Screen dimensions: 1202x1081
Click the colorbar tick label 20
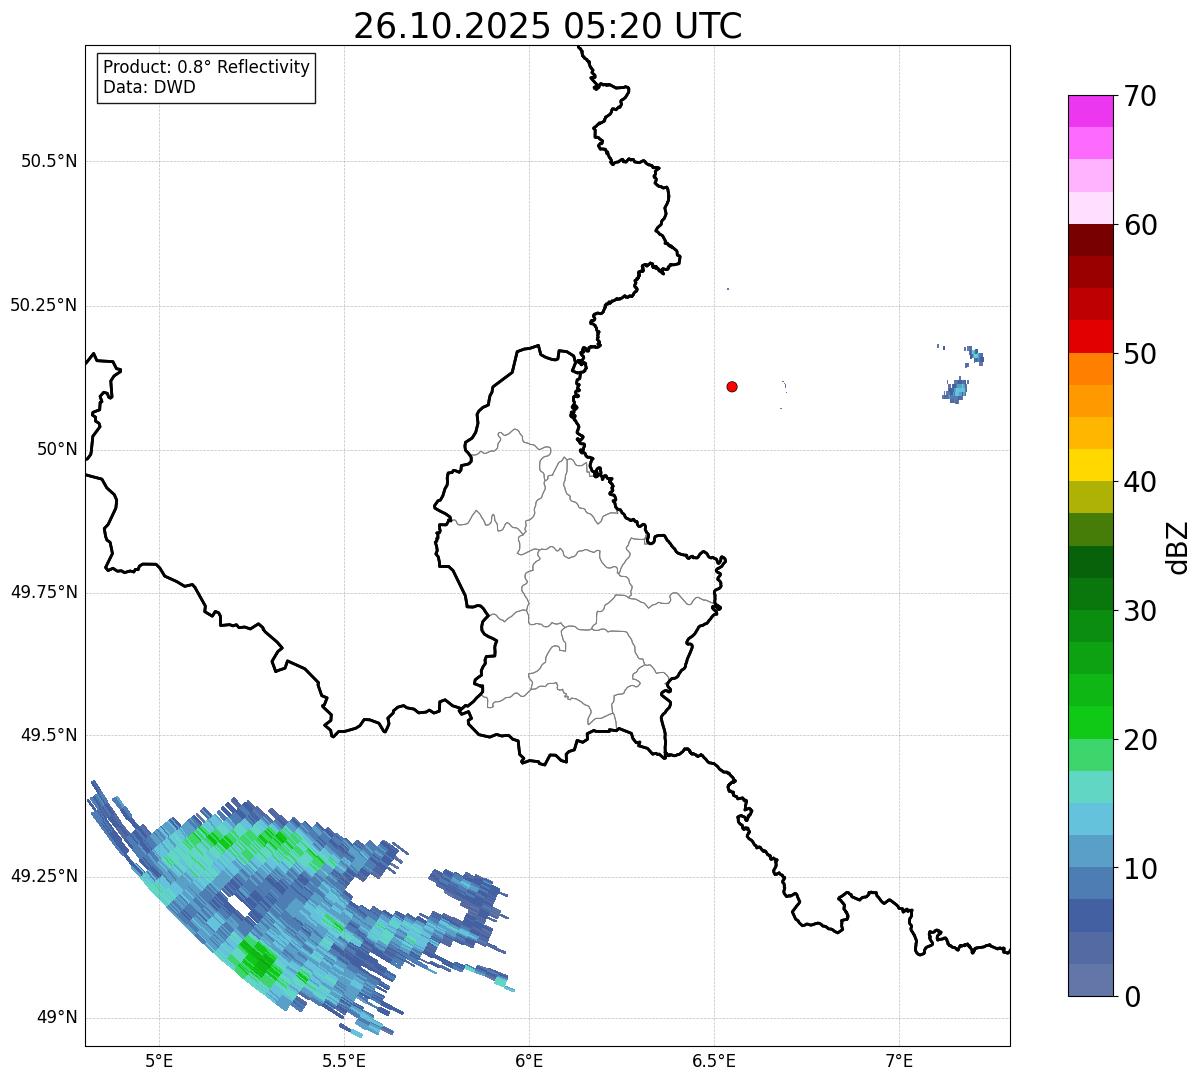click(1140, 740)
